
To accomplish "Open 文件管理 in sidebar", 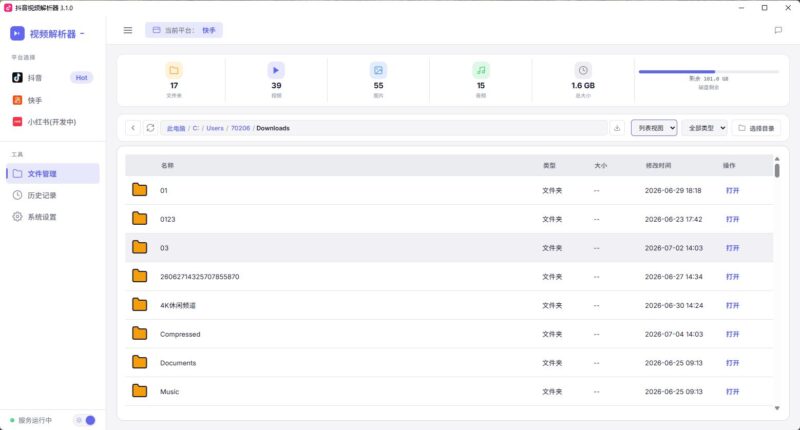I will [x=53, y=173].
